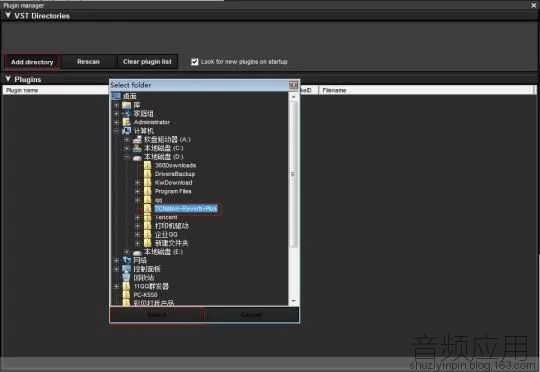This screenshot has height=372, width=540.
Task: Select the Tencent folder icon
Action: click(147, 217)
